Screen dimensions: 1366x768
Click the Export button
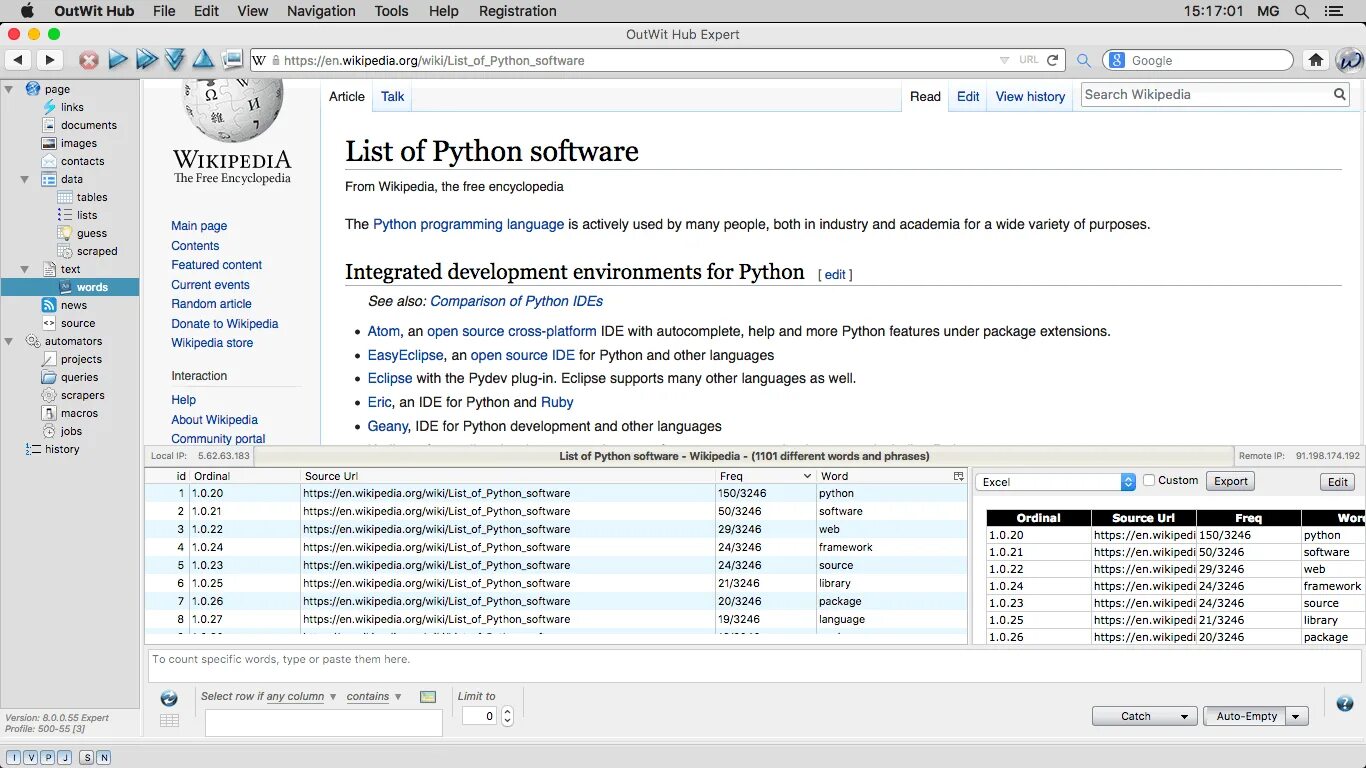tap(1231, 481)
